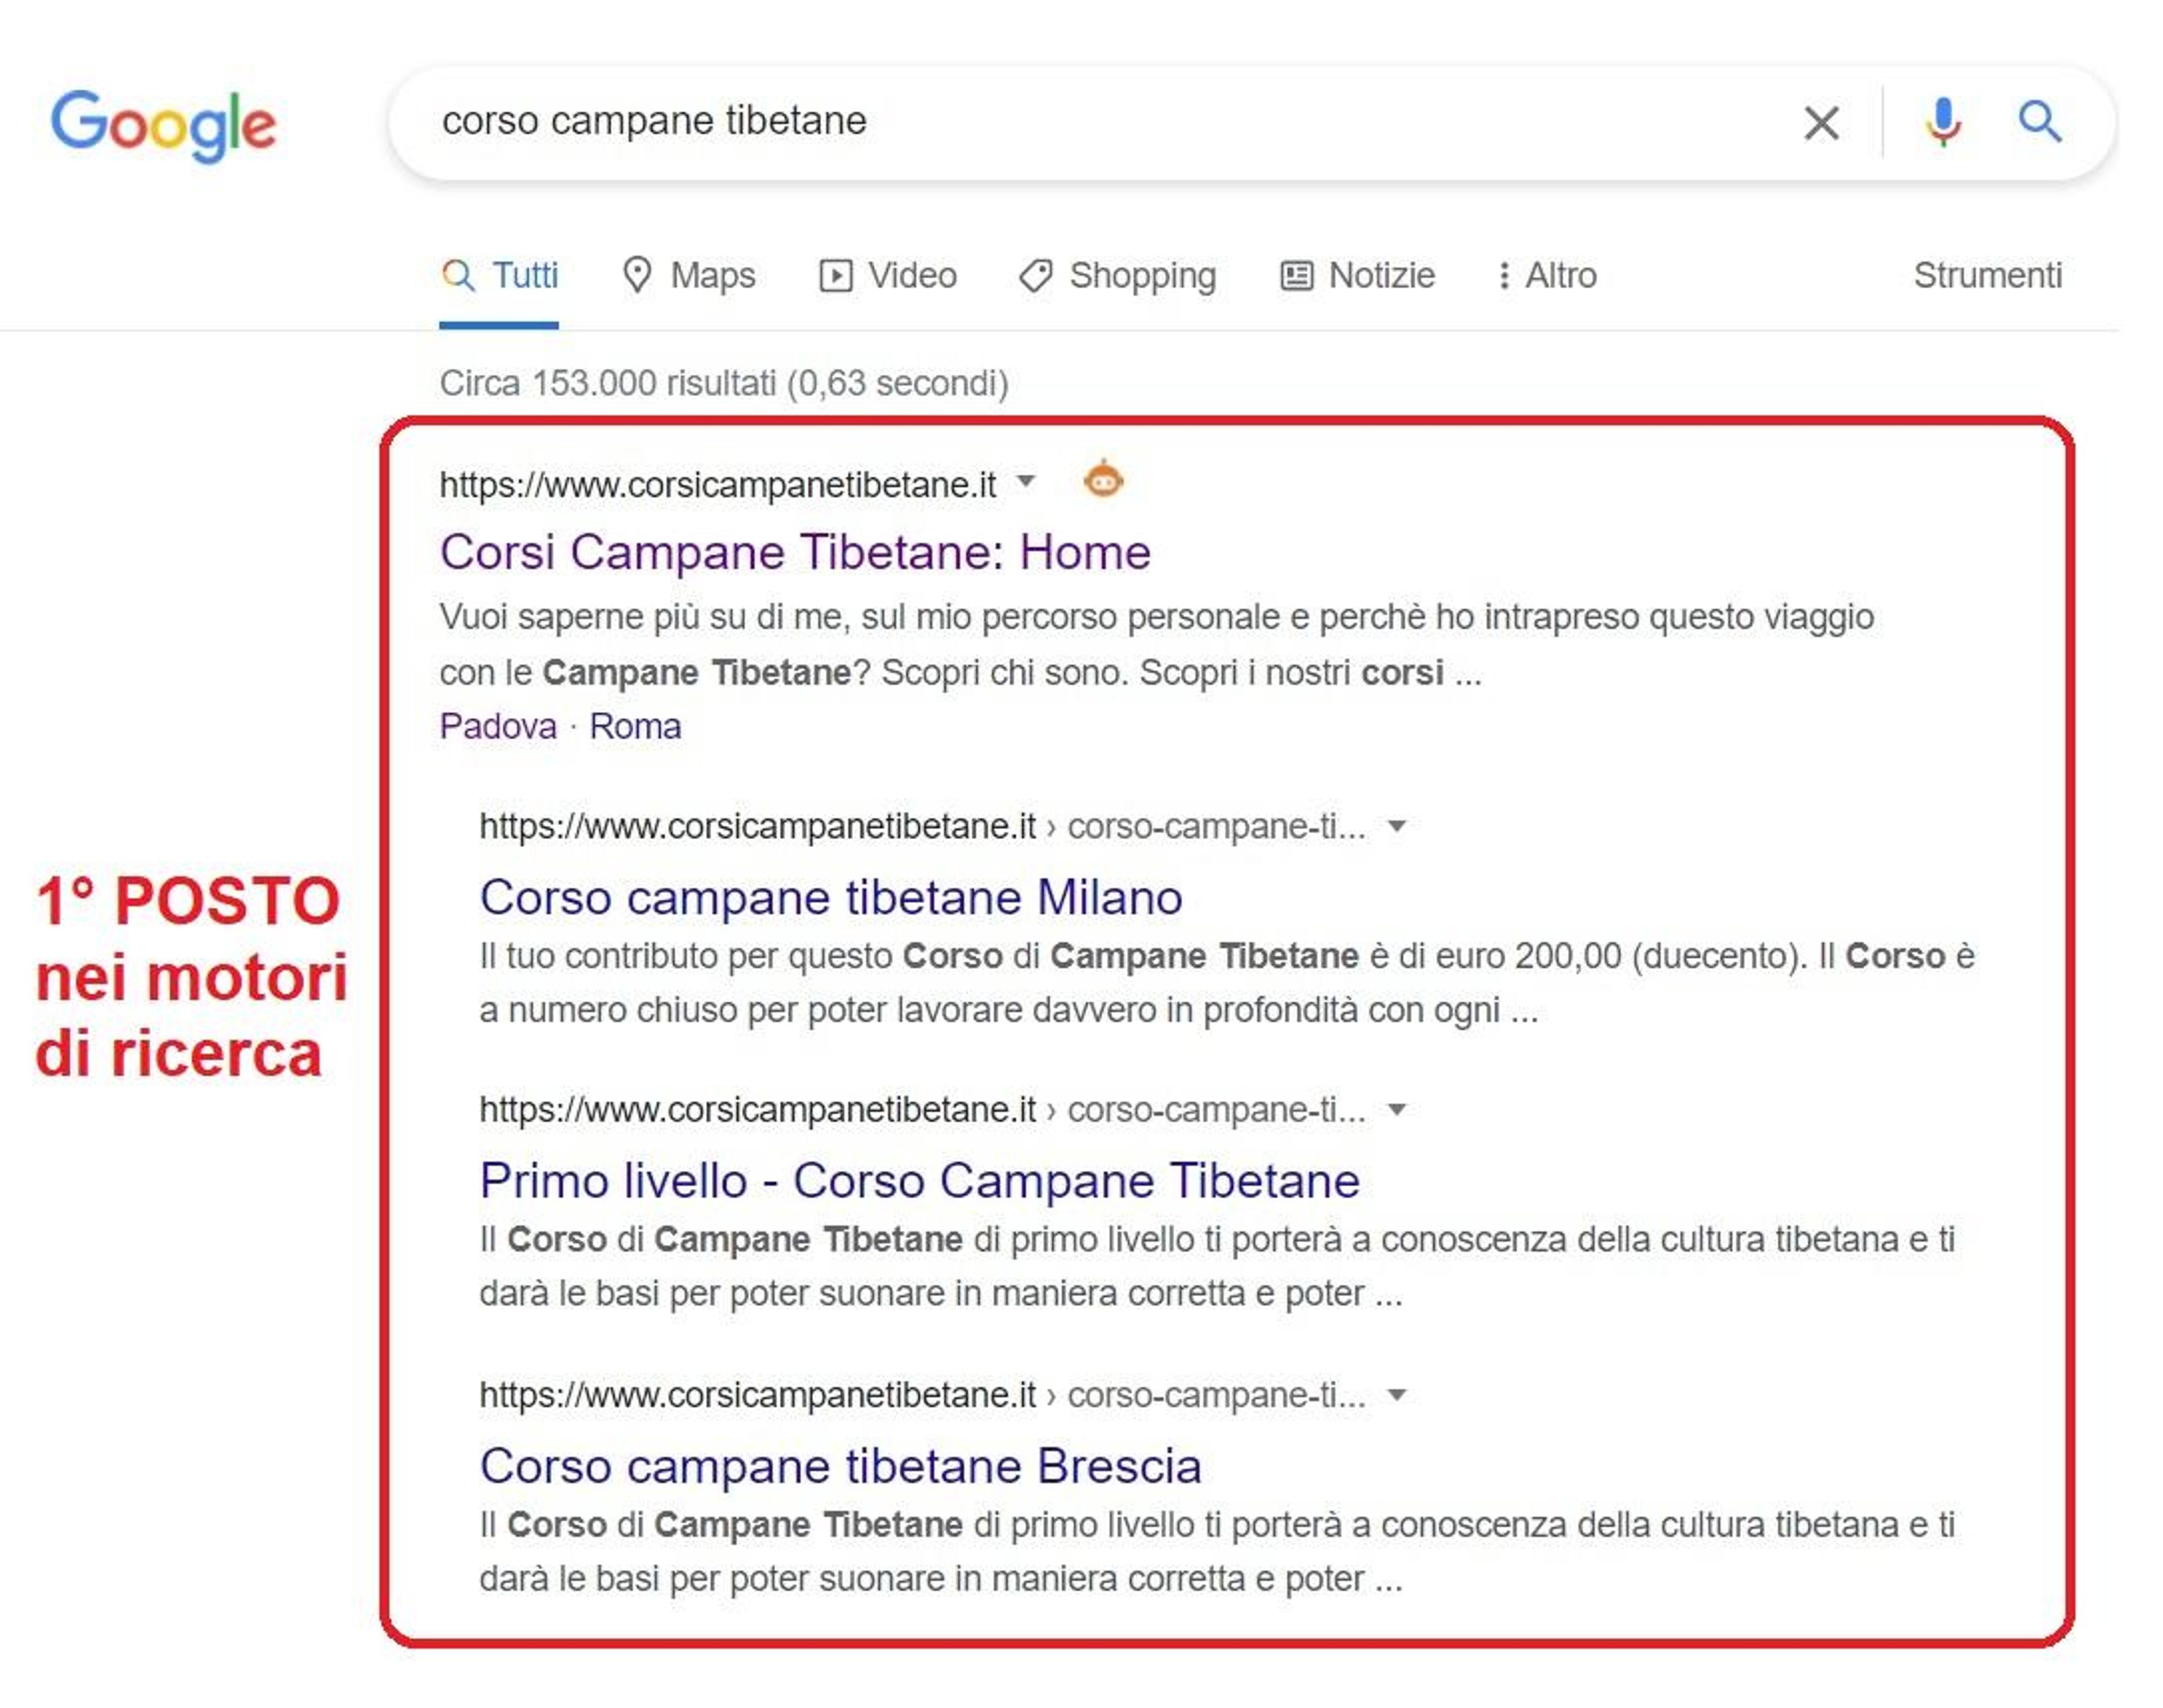Click the Google logo
This screenshot has width=2163, height=1708.
[163, 125]
